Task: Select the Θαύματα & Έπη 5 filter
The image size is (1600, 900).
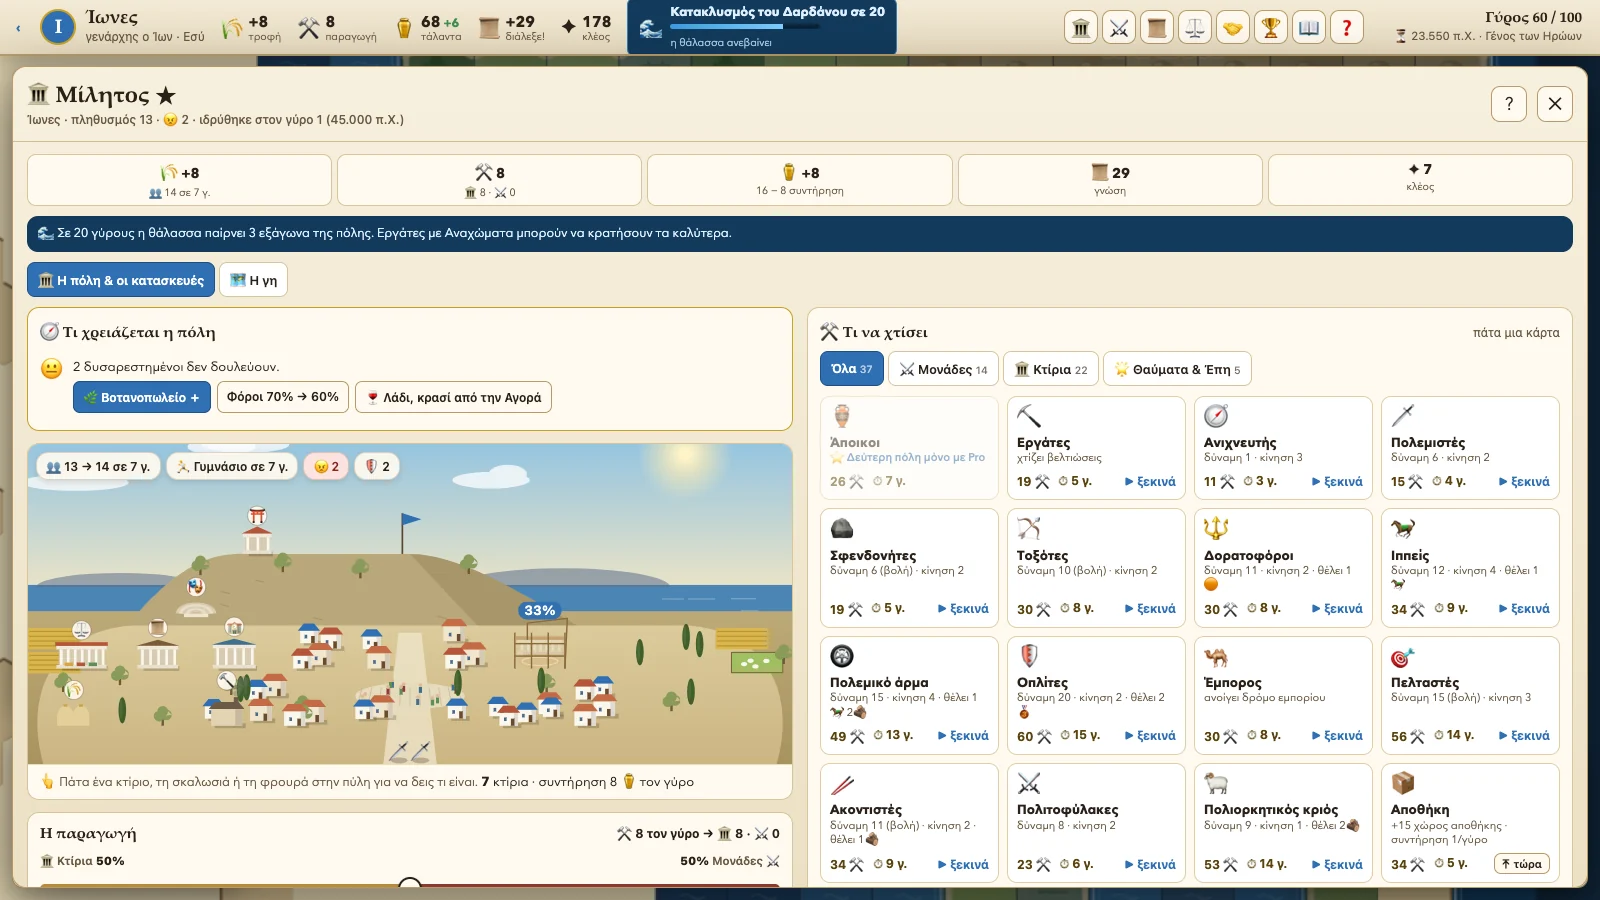Action: tap(1177, 369)
